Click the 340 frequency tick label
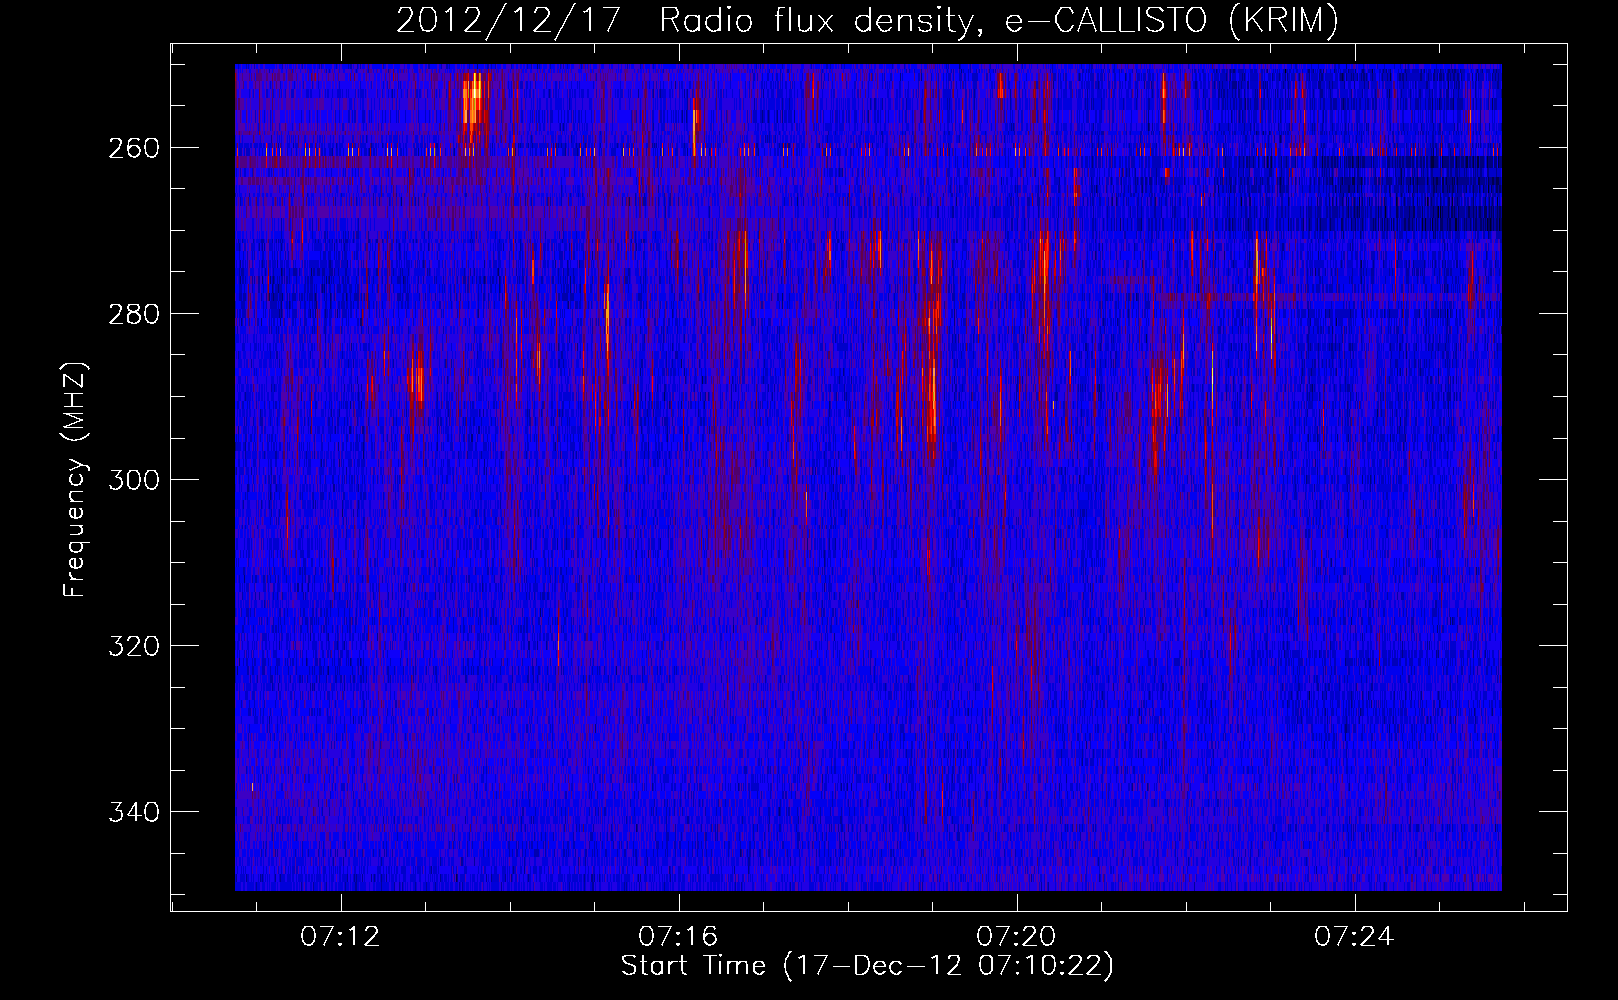 tap(133, 812)
